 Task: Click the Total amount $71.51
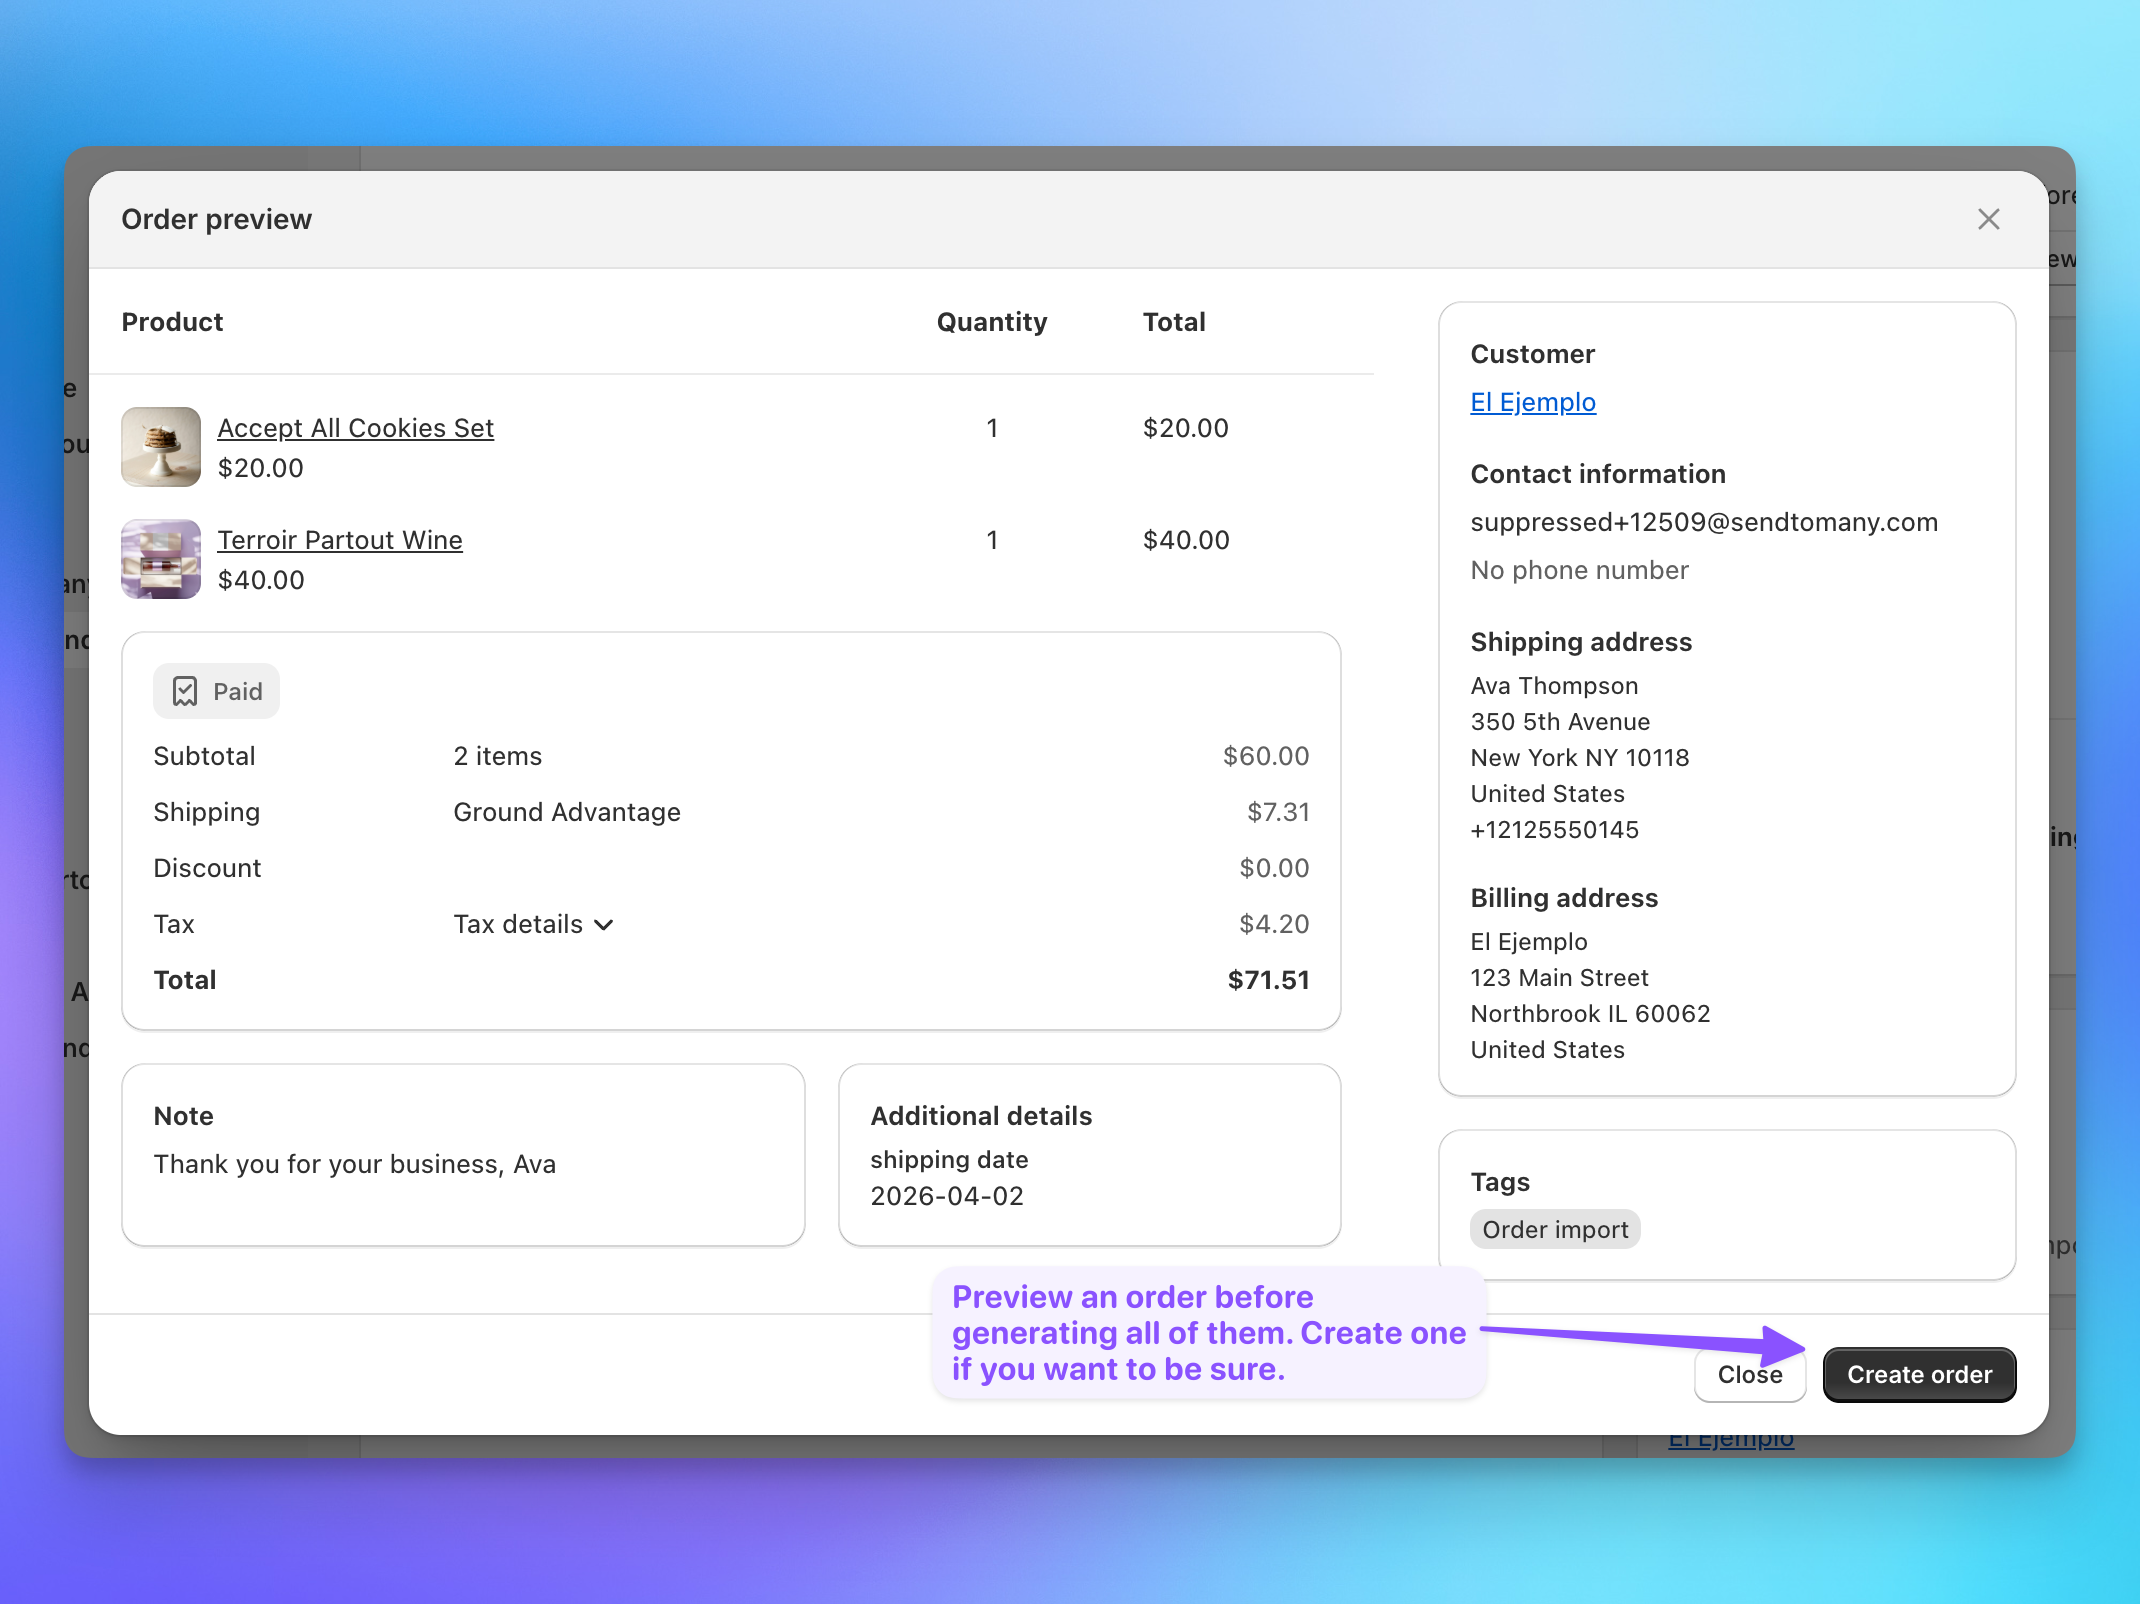pyautogui.click(x=1268, y=980)
